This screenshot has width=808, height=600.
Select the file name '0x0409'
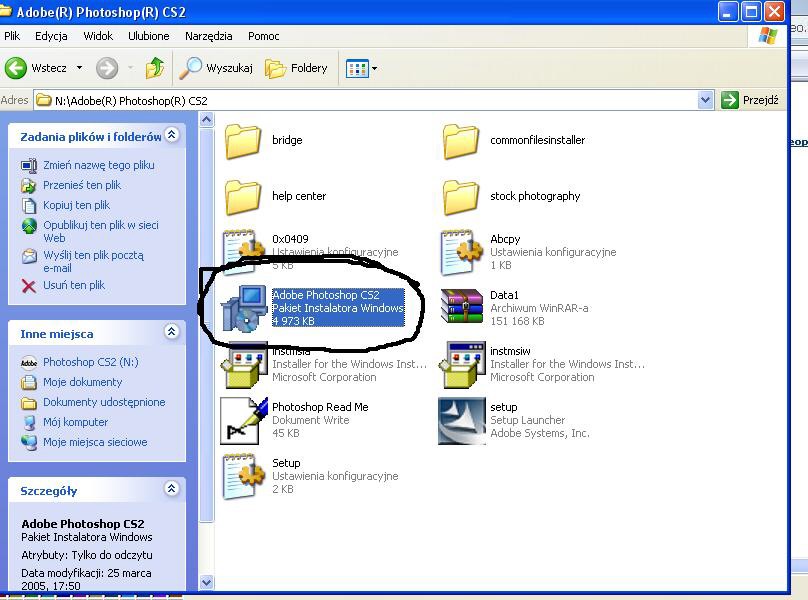[290, 239]
